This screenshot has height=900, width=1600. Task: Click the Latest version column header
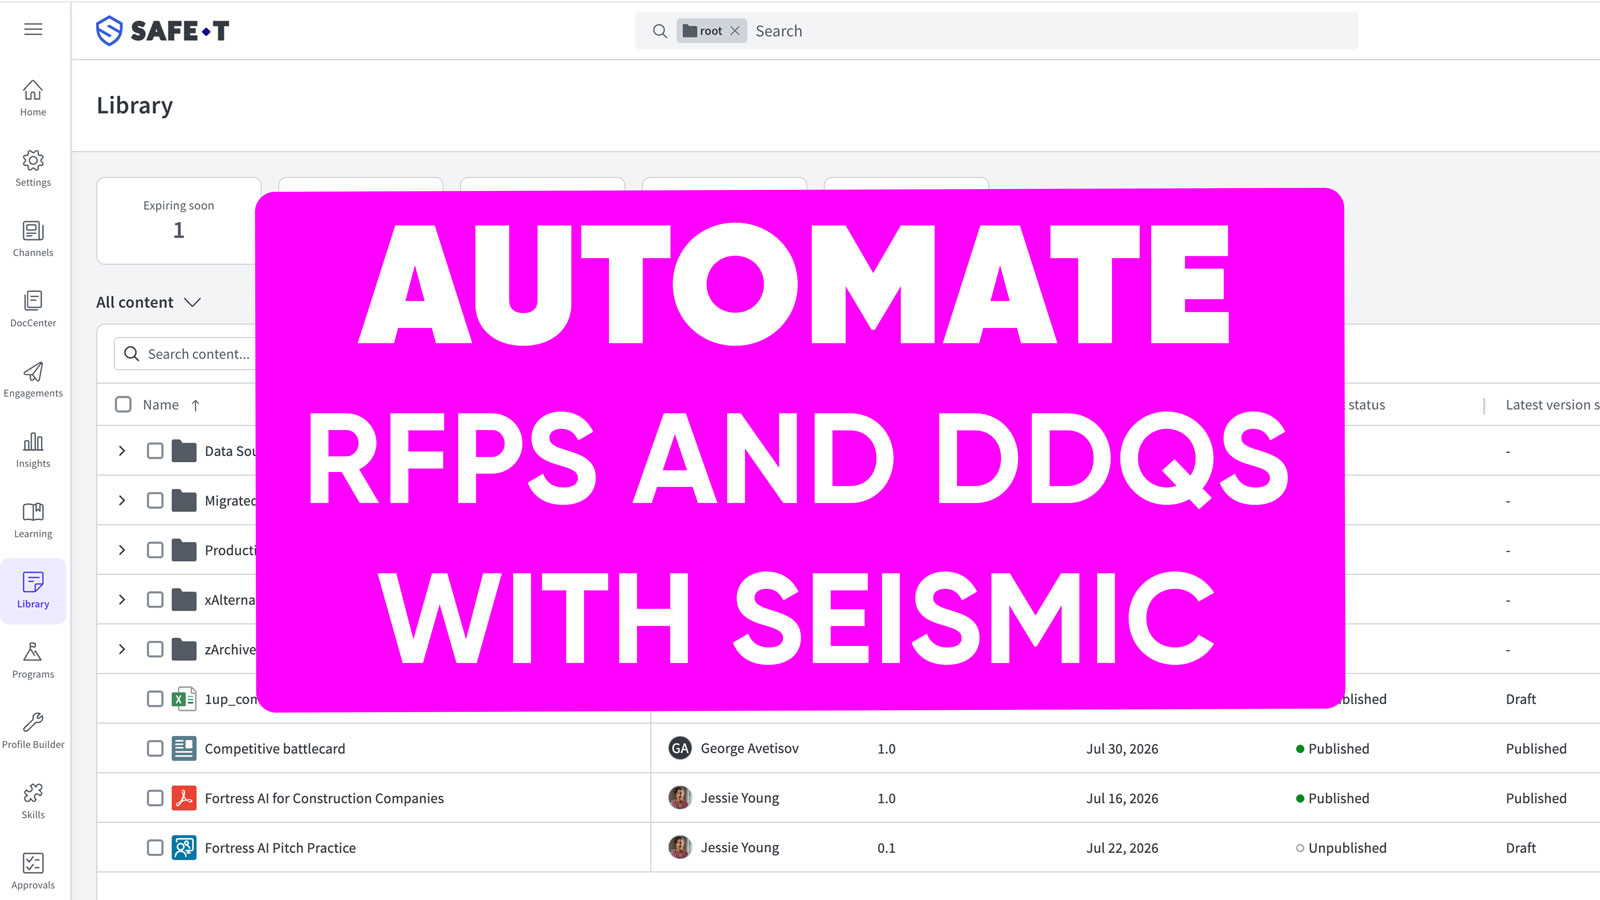coord(1552,405)
